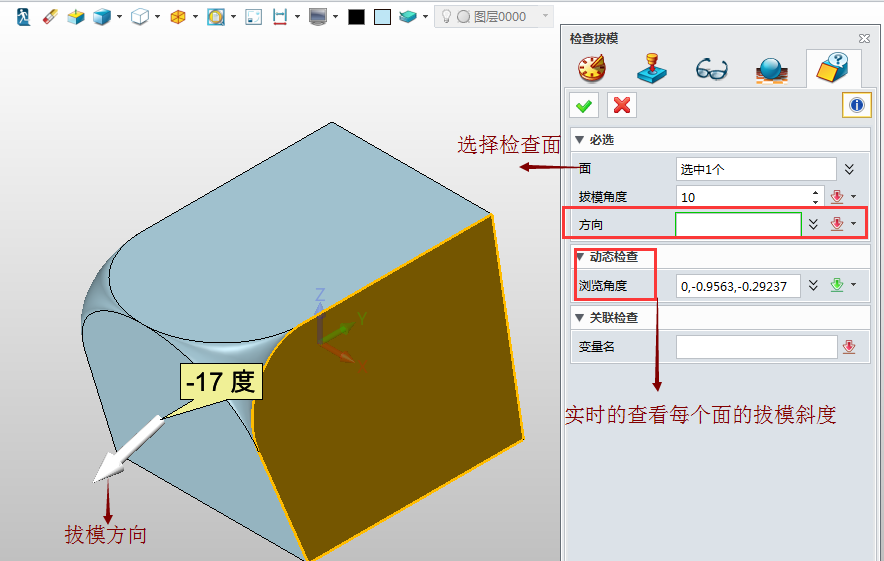This screenshot has height=561, width=884.
Task: Open the 图层0000 layer dropdown
Action: [x=545, y=17]
